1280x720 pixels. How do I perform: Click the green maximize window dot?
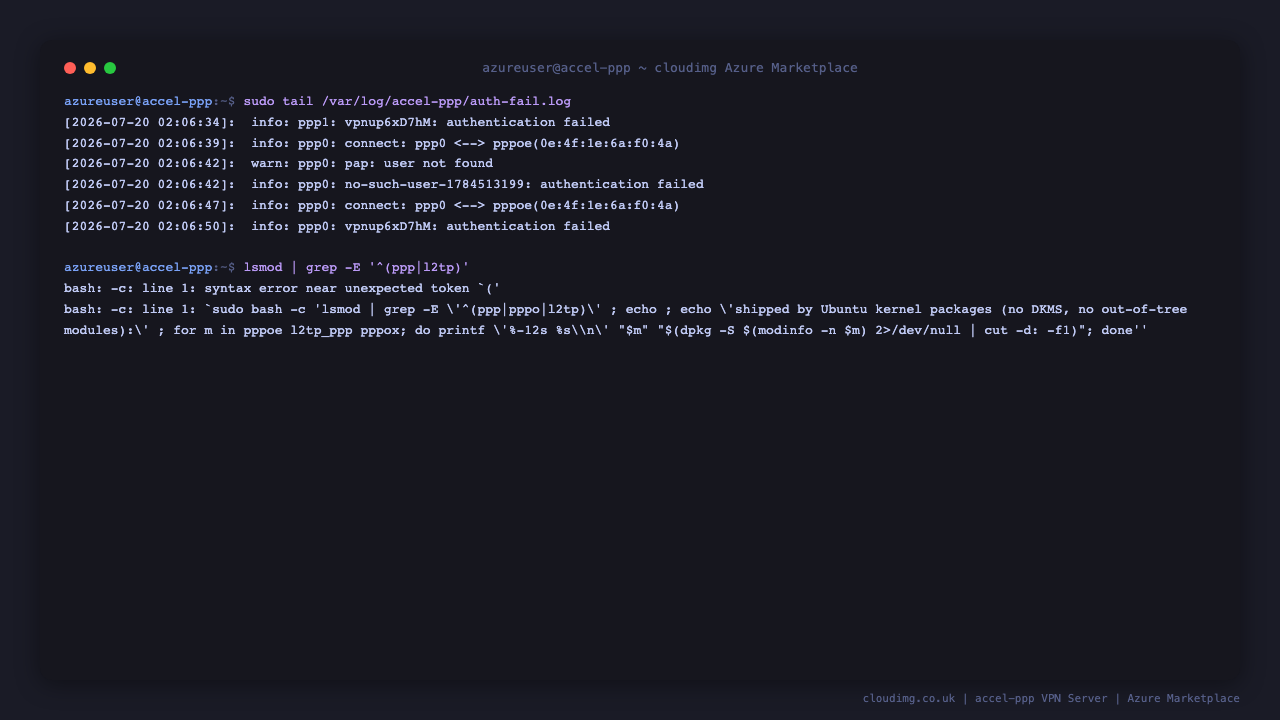coord(110,68)
